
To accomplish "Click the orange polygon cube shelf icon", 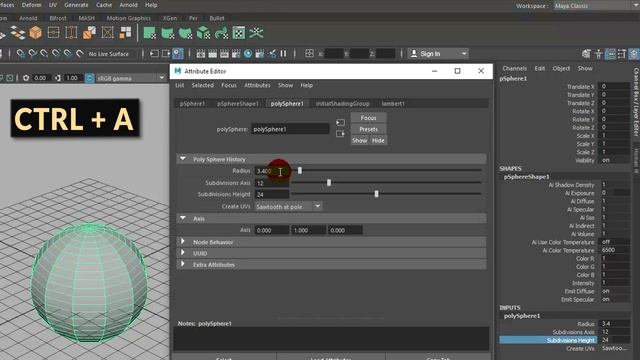I will (36, 33).
